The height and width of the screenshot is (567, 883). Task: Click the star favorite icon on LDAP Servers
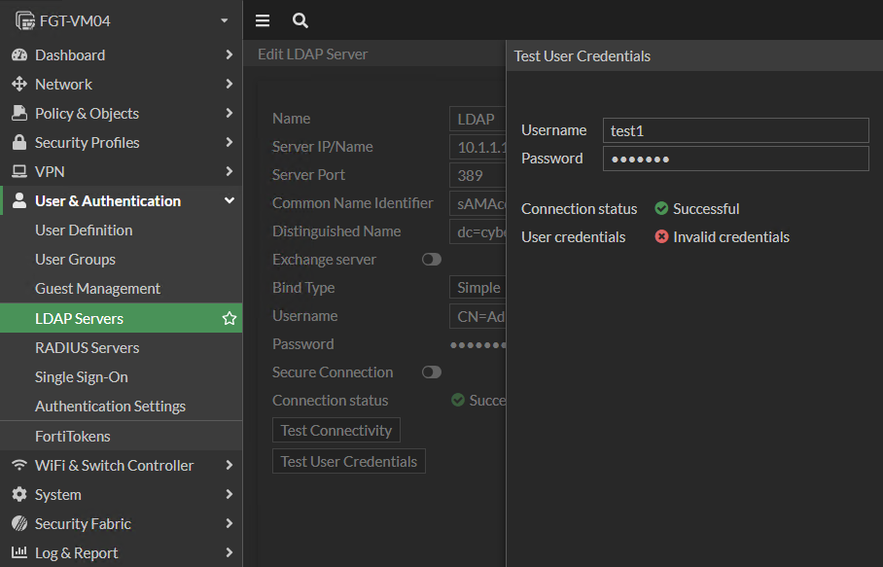coord(229,318)
